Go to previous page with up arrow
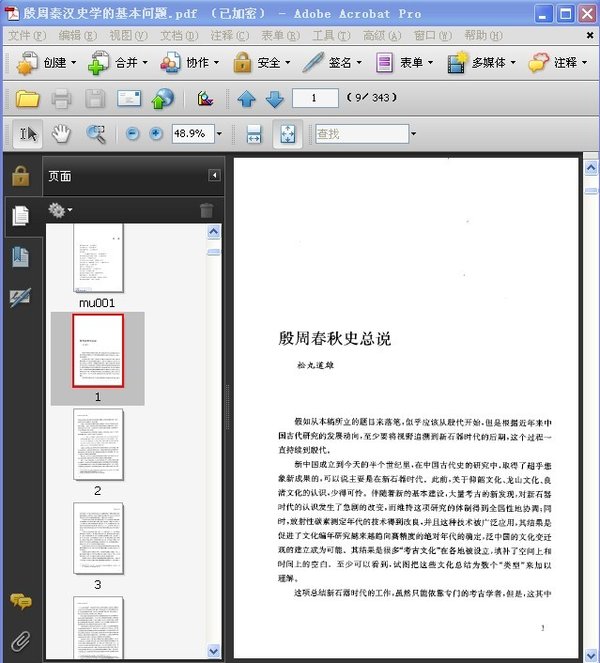 246,99
